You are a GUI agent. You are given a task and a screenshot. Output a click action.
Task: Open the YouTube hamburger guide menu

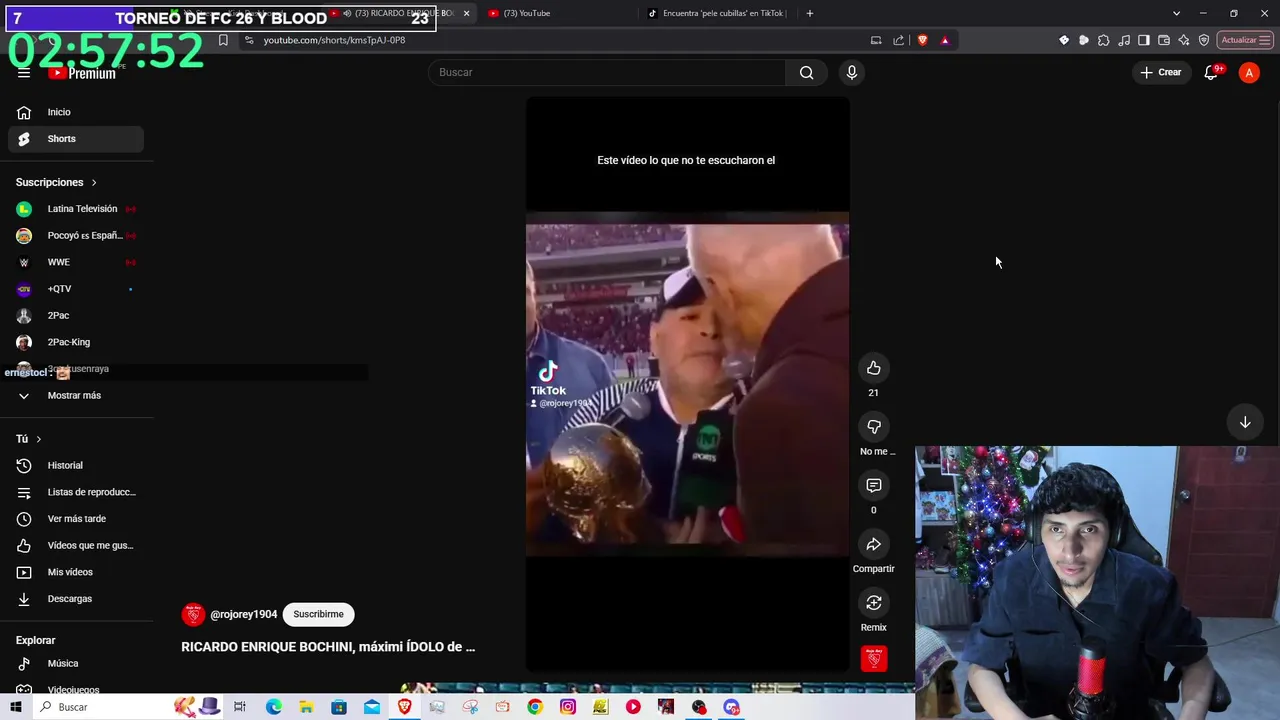coord(24,73)
